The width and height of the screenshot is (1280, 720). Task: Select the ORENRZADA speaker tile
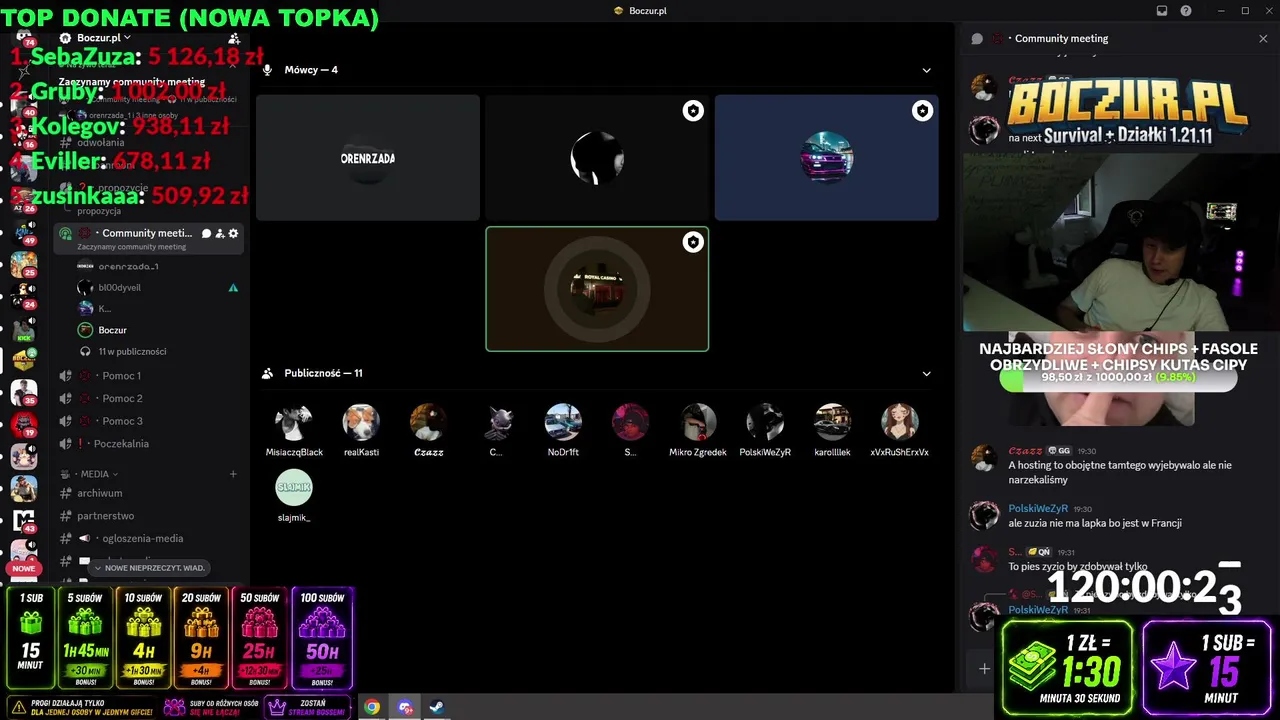pos(368,158)
